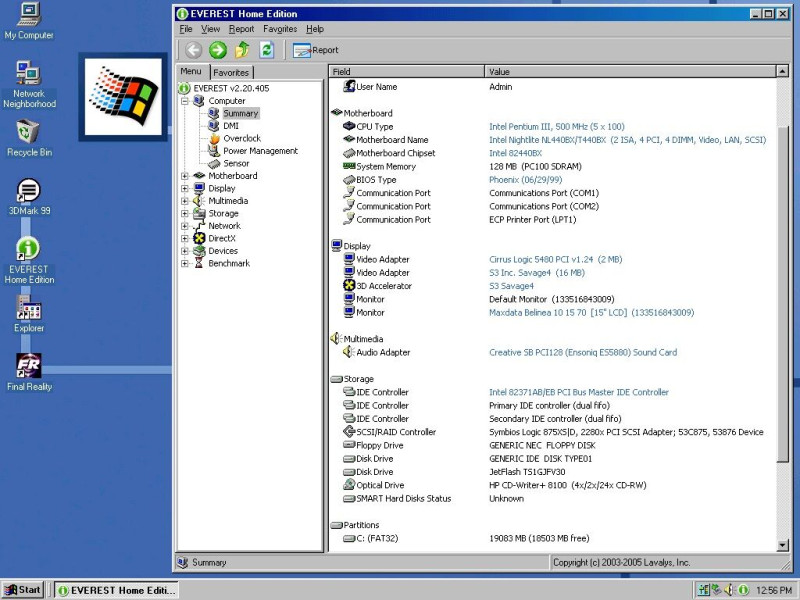The height and width of the screenshot is (600, 800).
Task: Click the Refresh toolbar icon
Action: pos(266,50)
